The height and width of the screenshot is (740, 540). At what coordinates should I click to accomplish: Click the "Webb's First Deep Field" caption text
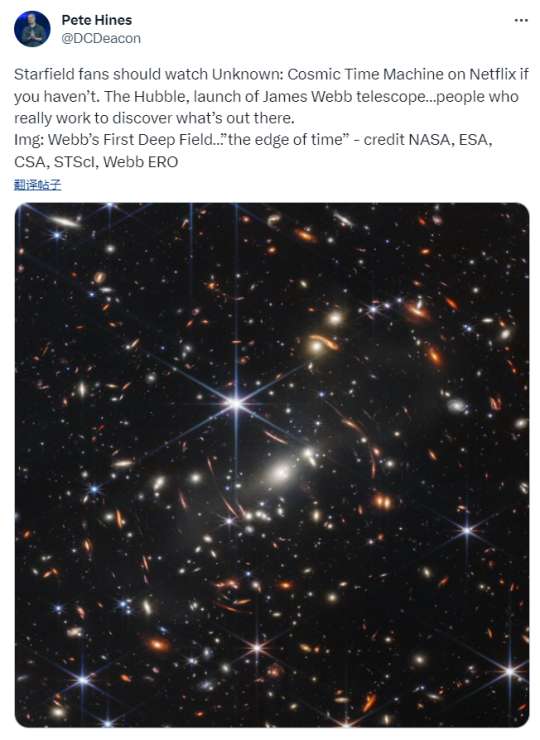pyautogui.click(x=127, y=140)
